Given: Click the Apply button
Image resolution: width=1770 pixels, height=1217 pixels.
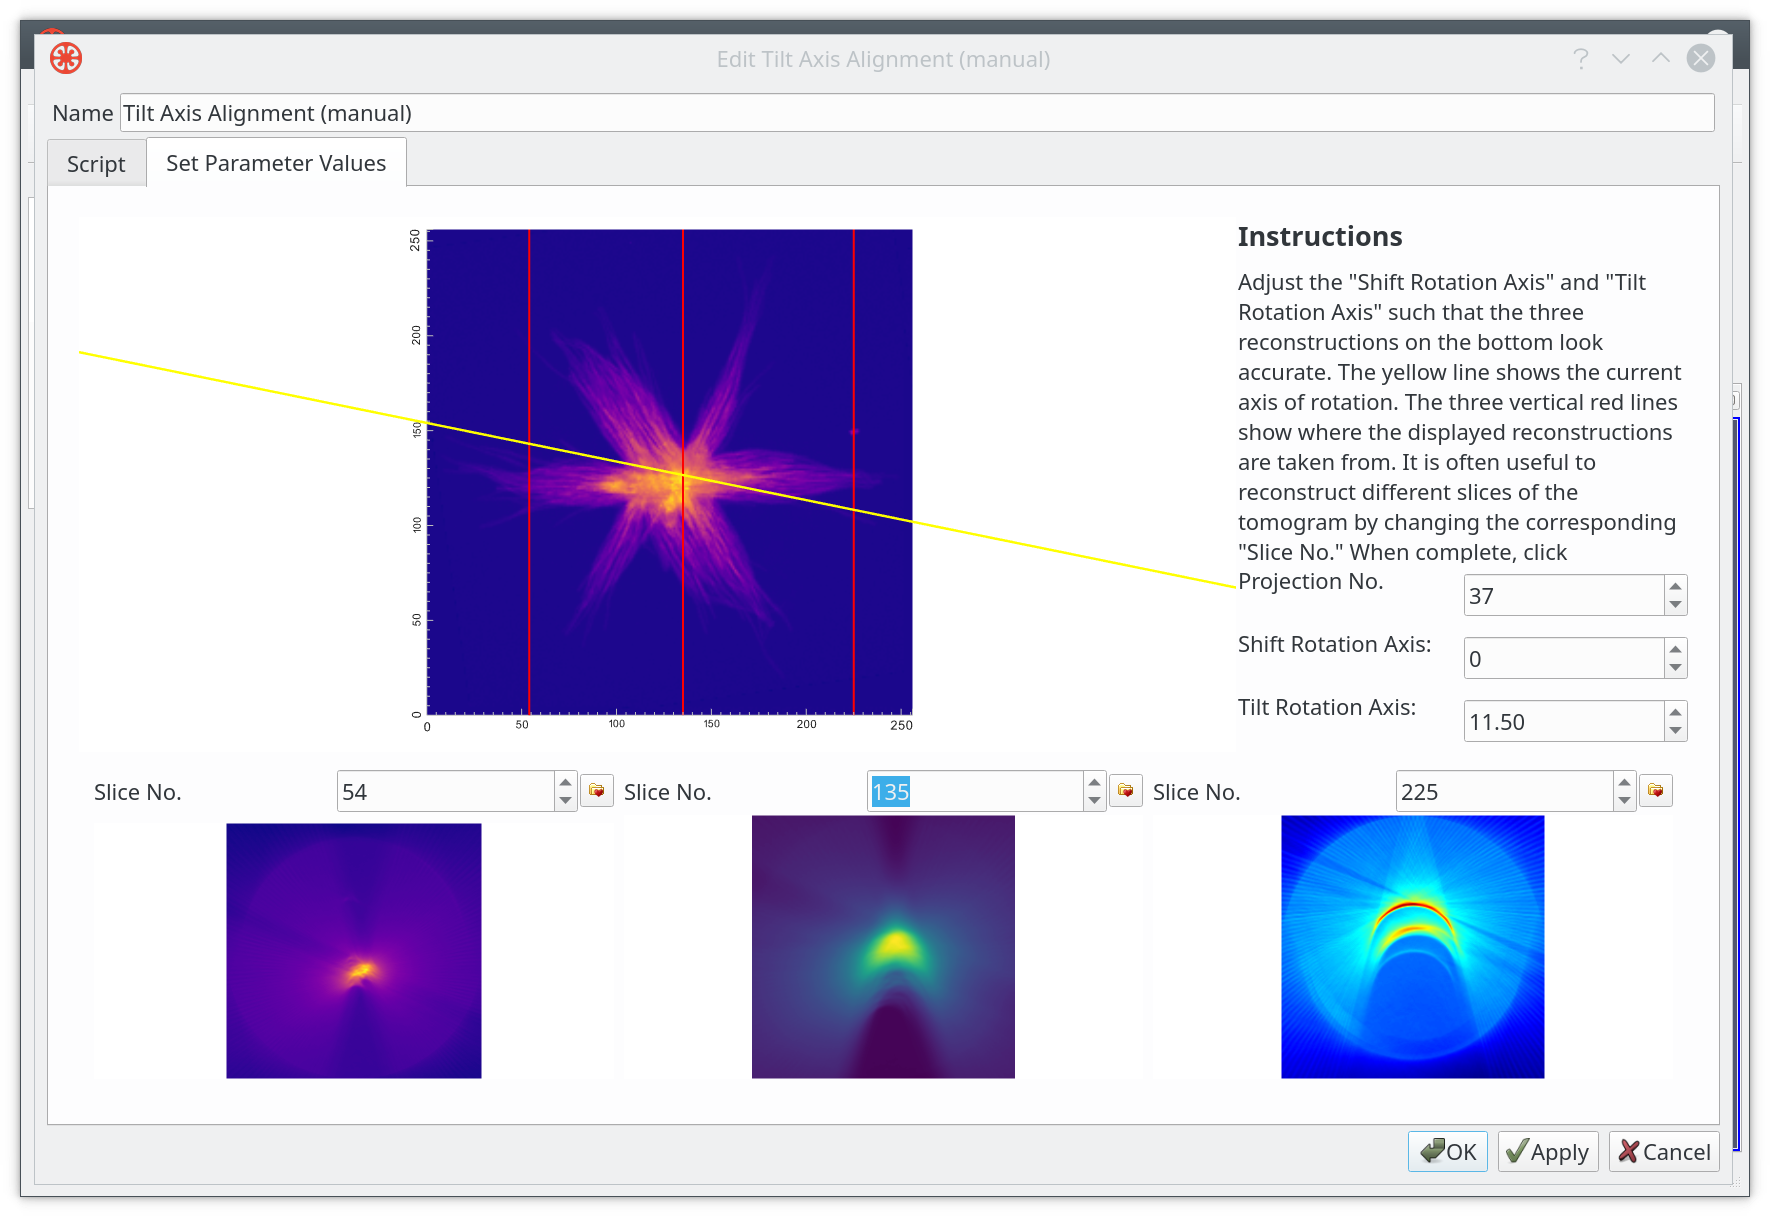Looking at the screenshot, I should [x=1548, y=1152].
